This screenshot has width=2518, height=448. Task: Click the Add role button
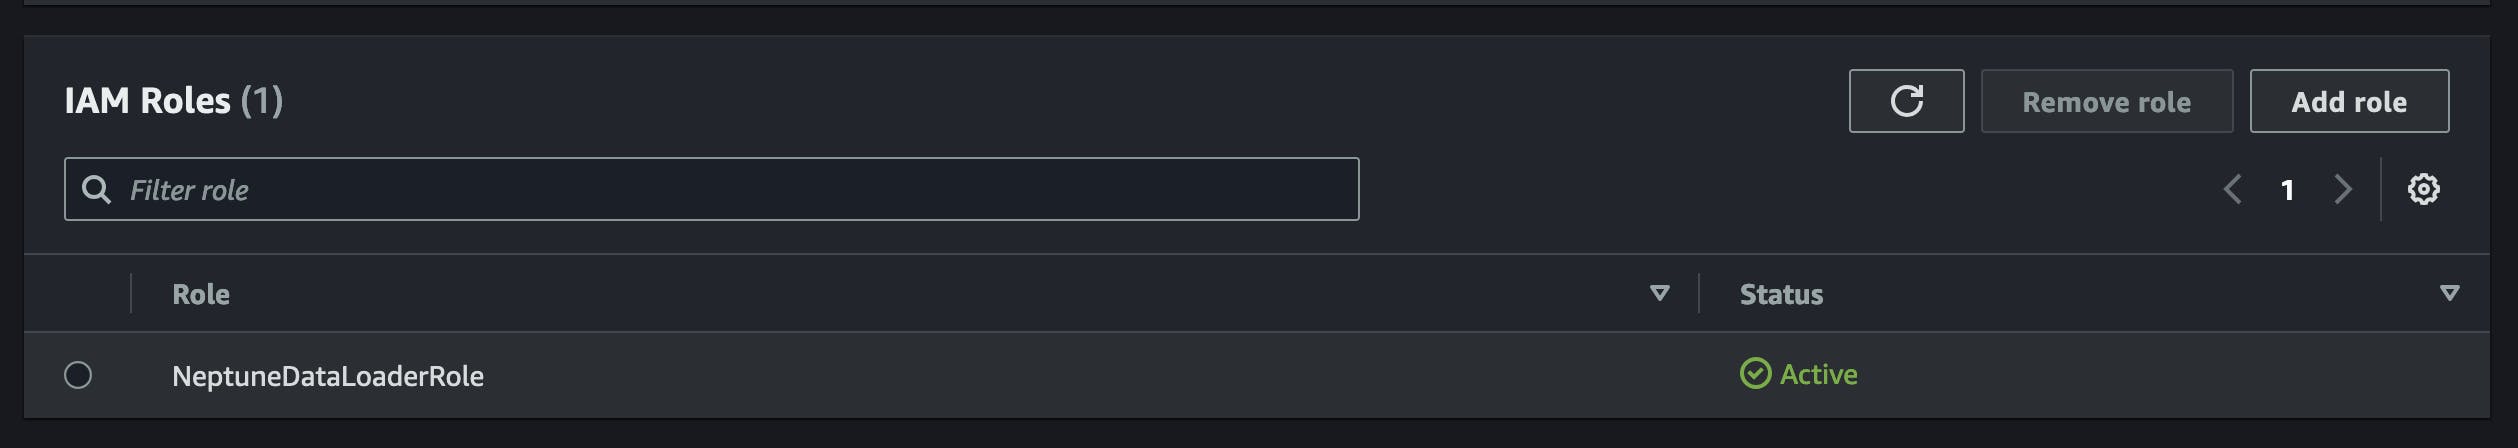pyautogui.click(x=2348, y=101)
